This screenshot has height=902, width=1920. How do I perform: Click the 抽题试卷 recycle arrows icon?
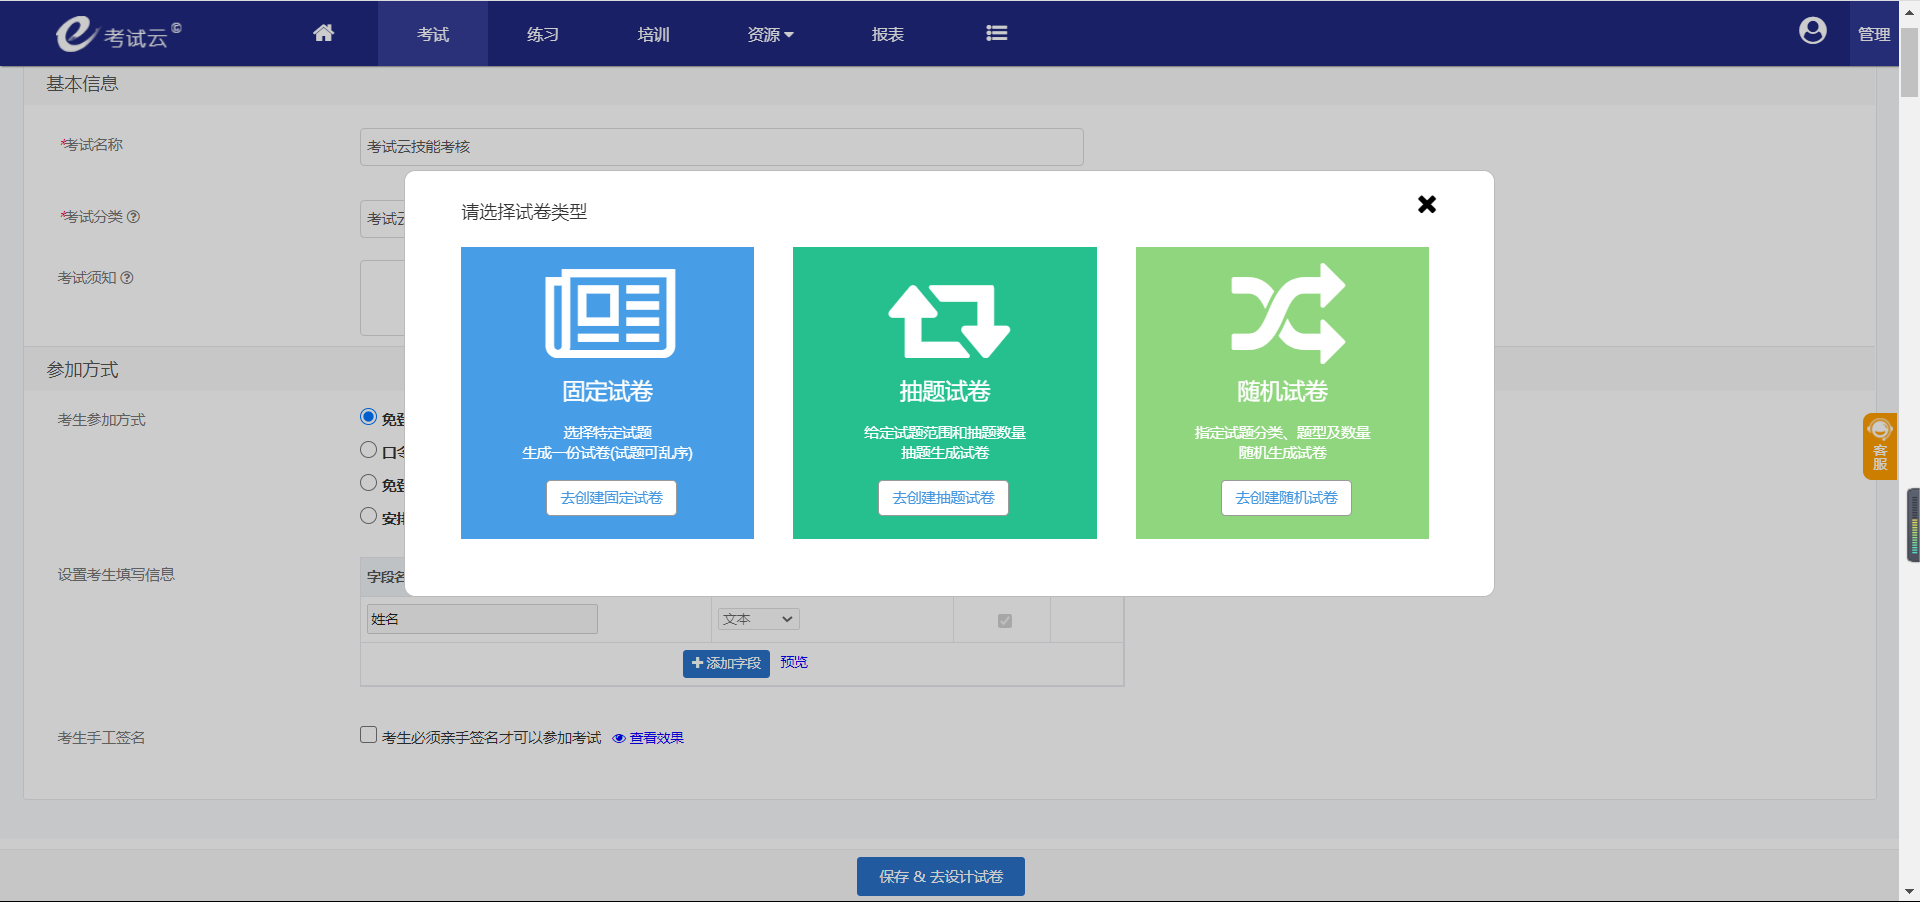coord(944,318)
